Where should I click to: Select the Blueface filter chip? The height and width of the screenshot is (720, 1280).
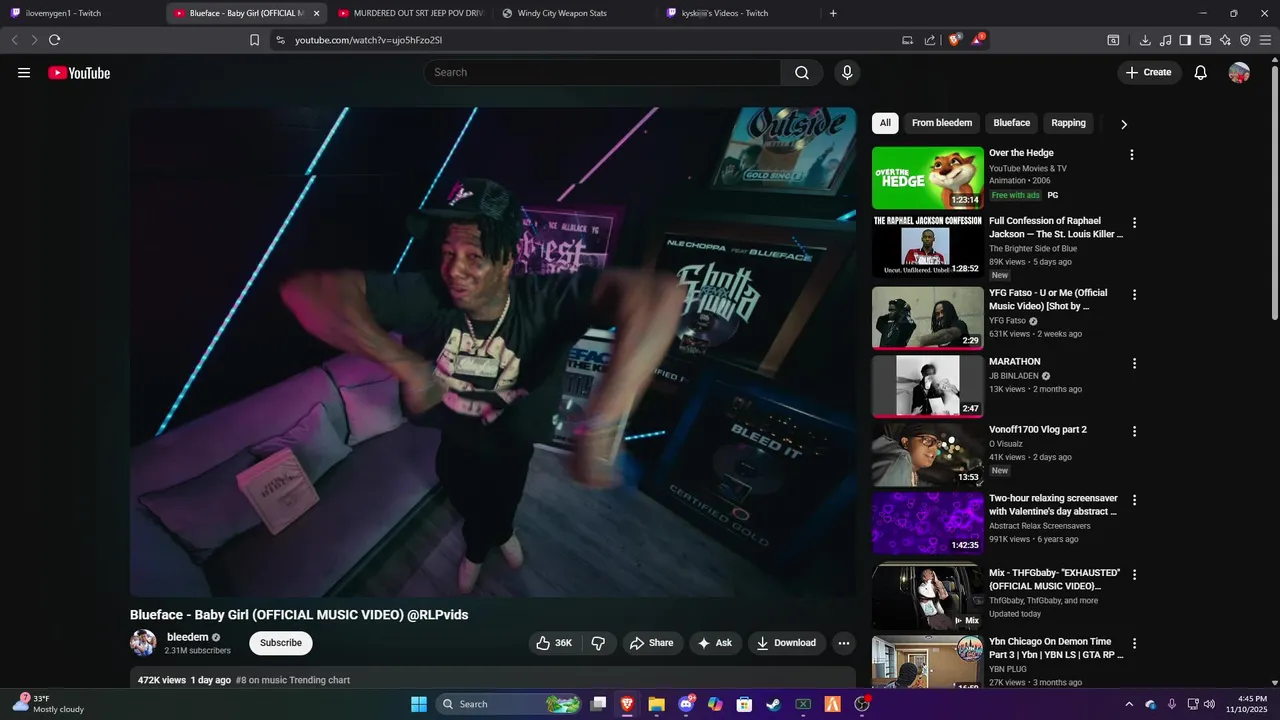click(x=1012, y=123)
